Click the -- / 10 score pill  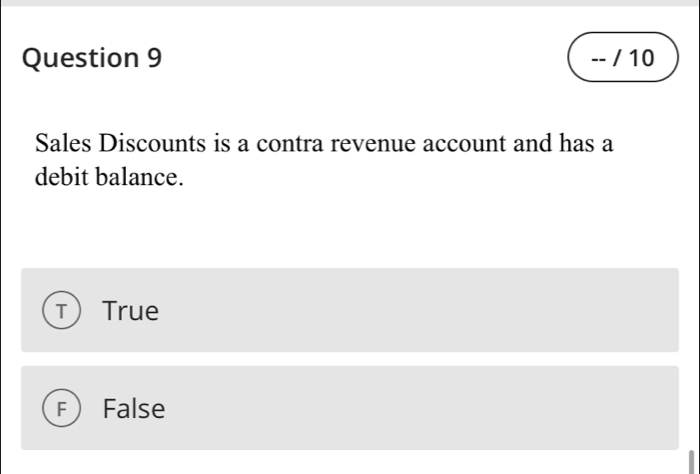623,57
